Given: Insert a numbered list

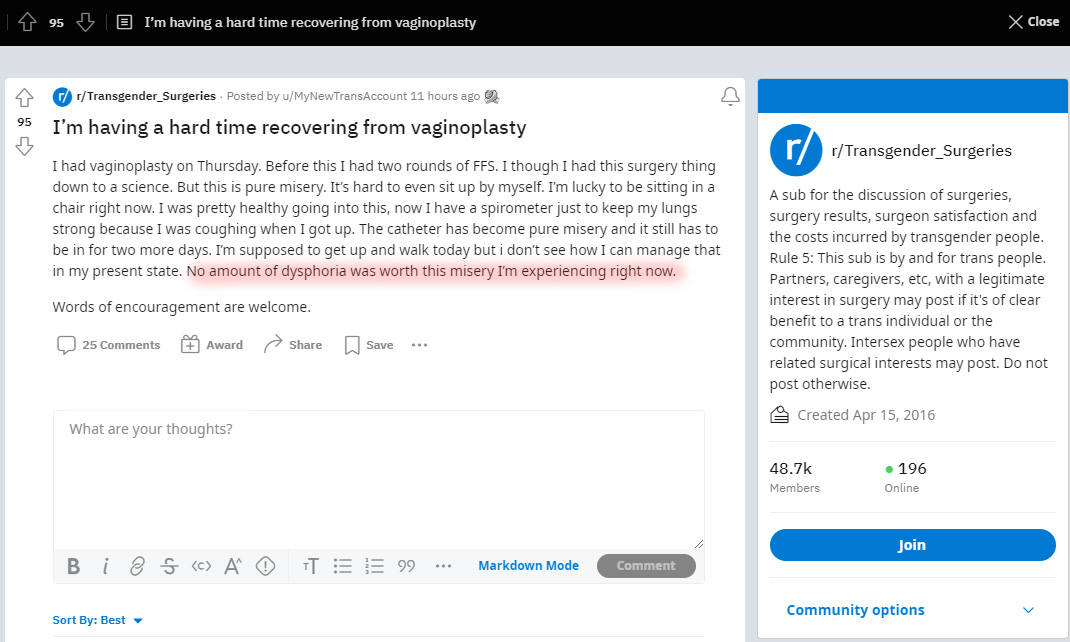Looking at the screenshot, I should tap(375, 566).
